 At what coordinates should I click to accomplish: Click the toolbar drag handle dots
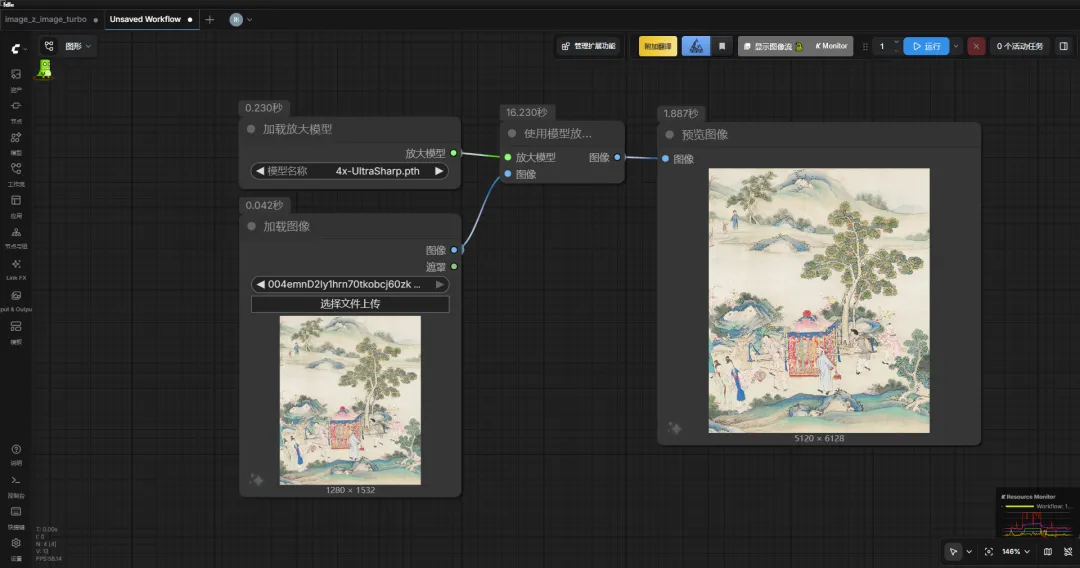click(x=865, y=46)
